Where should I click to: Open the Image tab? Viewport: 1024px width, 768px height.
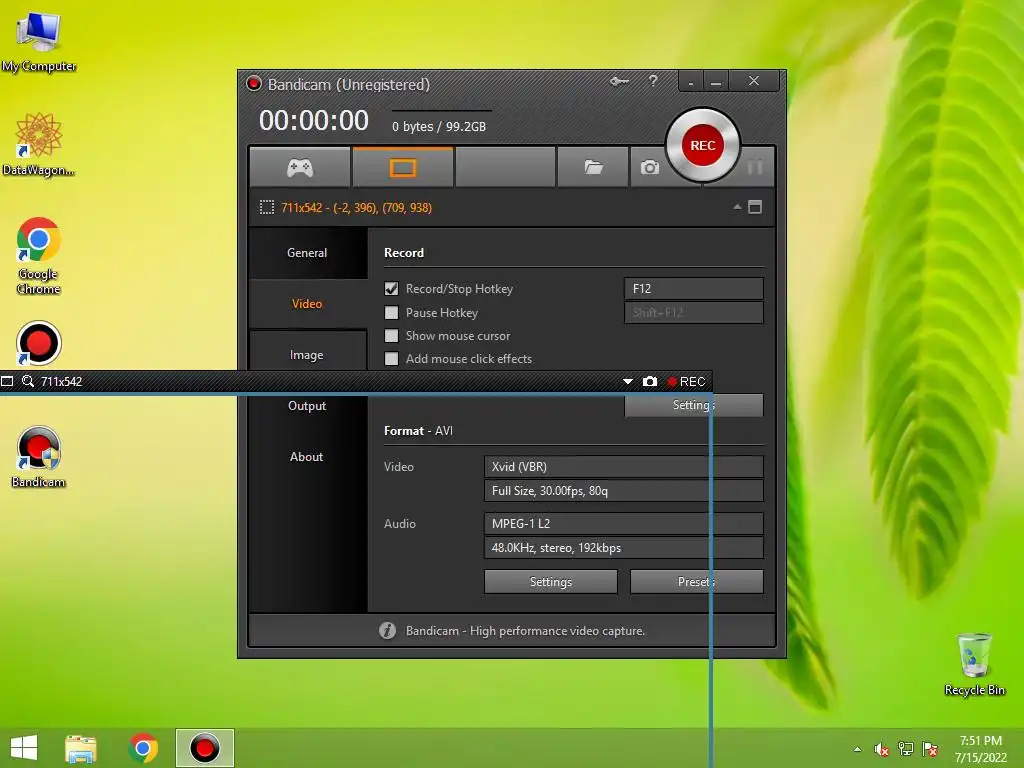pyautogui.click(x=307, y=355)
